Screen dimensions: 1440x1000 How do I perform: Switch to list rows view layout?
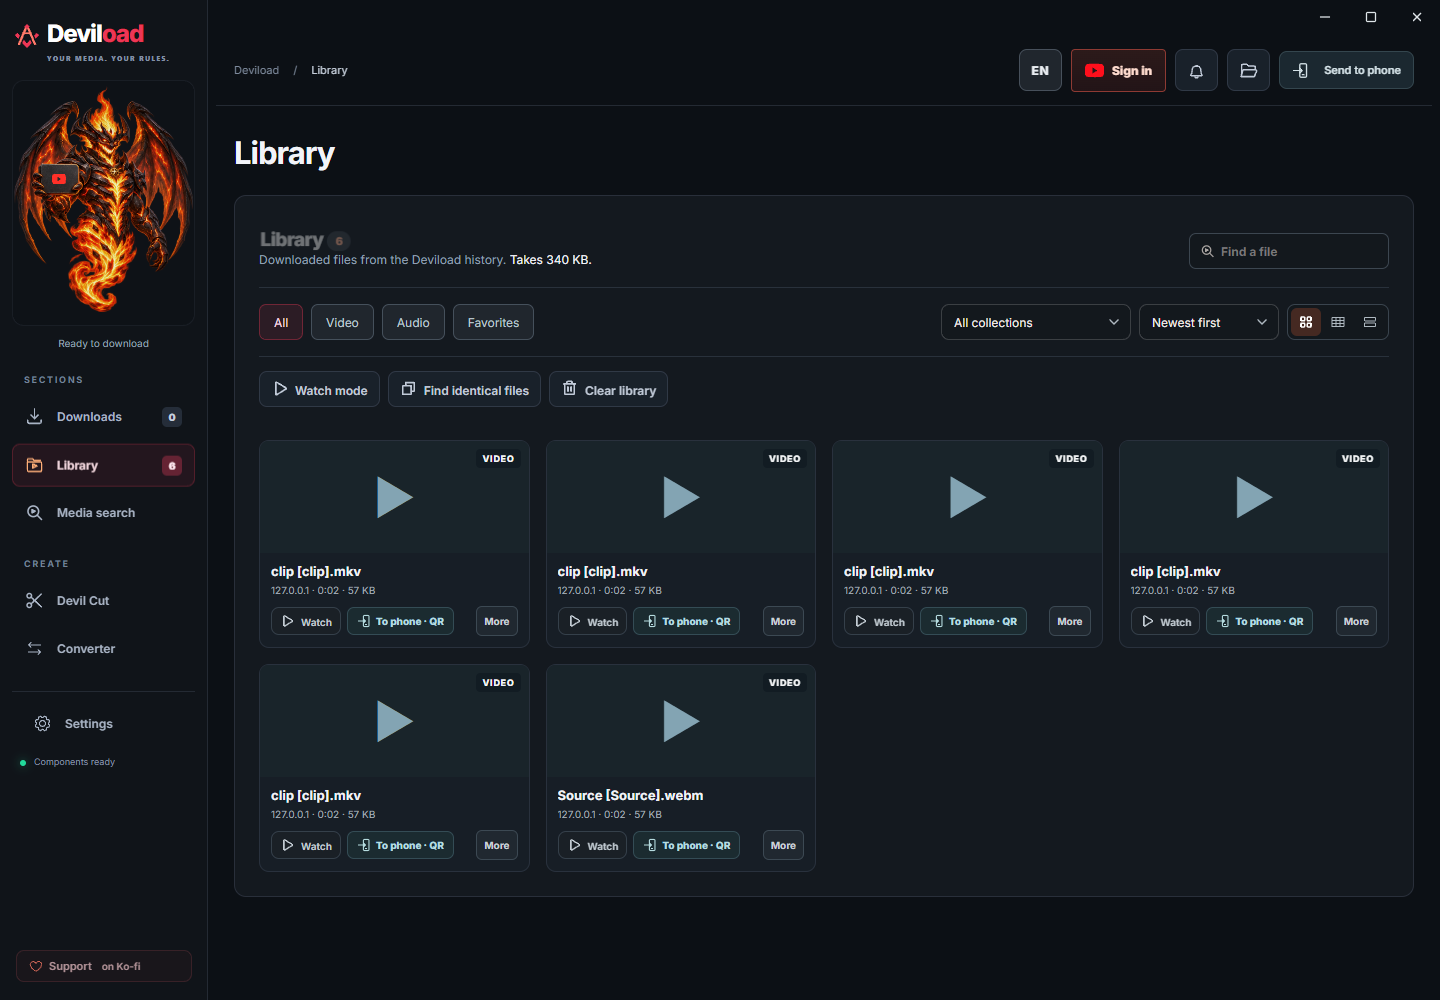click(1370, 322)
